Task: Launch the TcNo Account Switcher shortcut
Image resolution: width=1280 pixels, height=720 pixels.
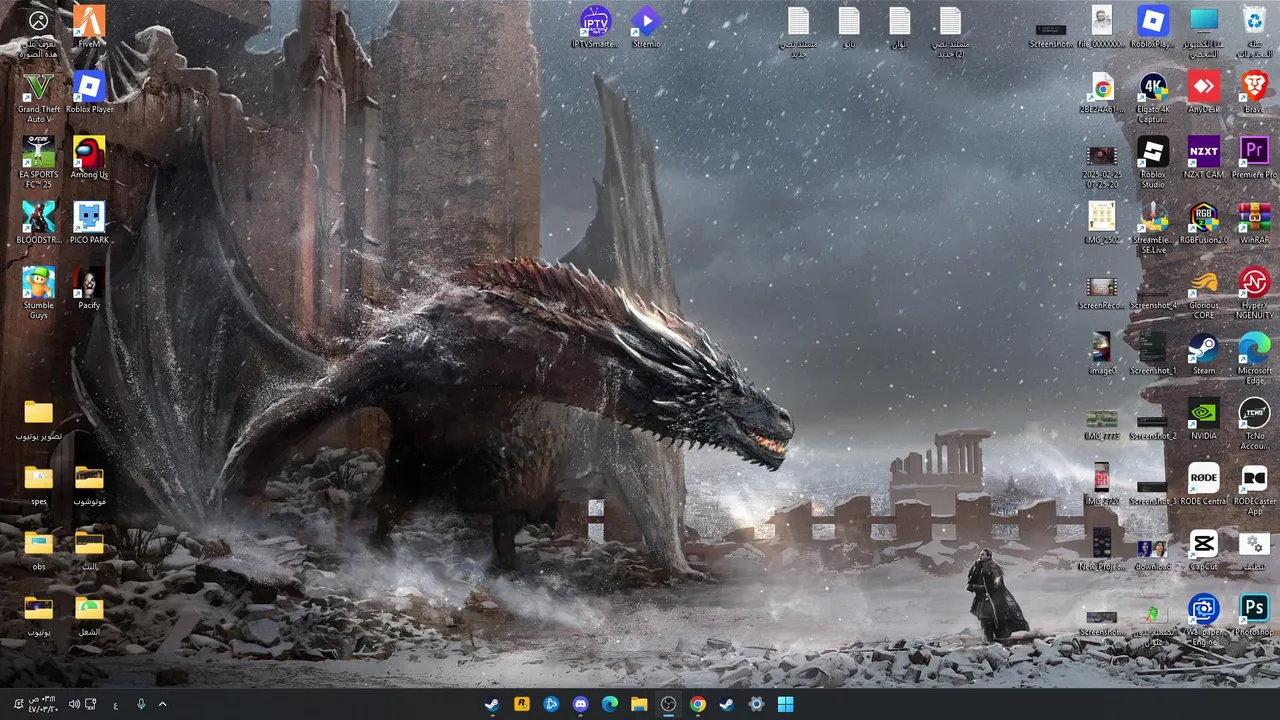Action: [x=1254, y=424]
